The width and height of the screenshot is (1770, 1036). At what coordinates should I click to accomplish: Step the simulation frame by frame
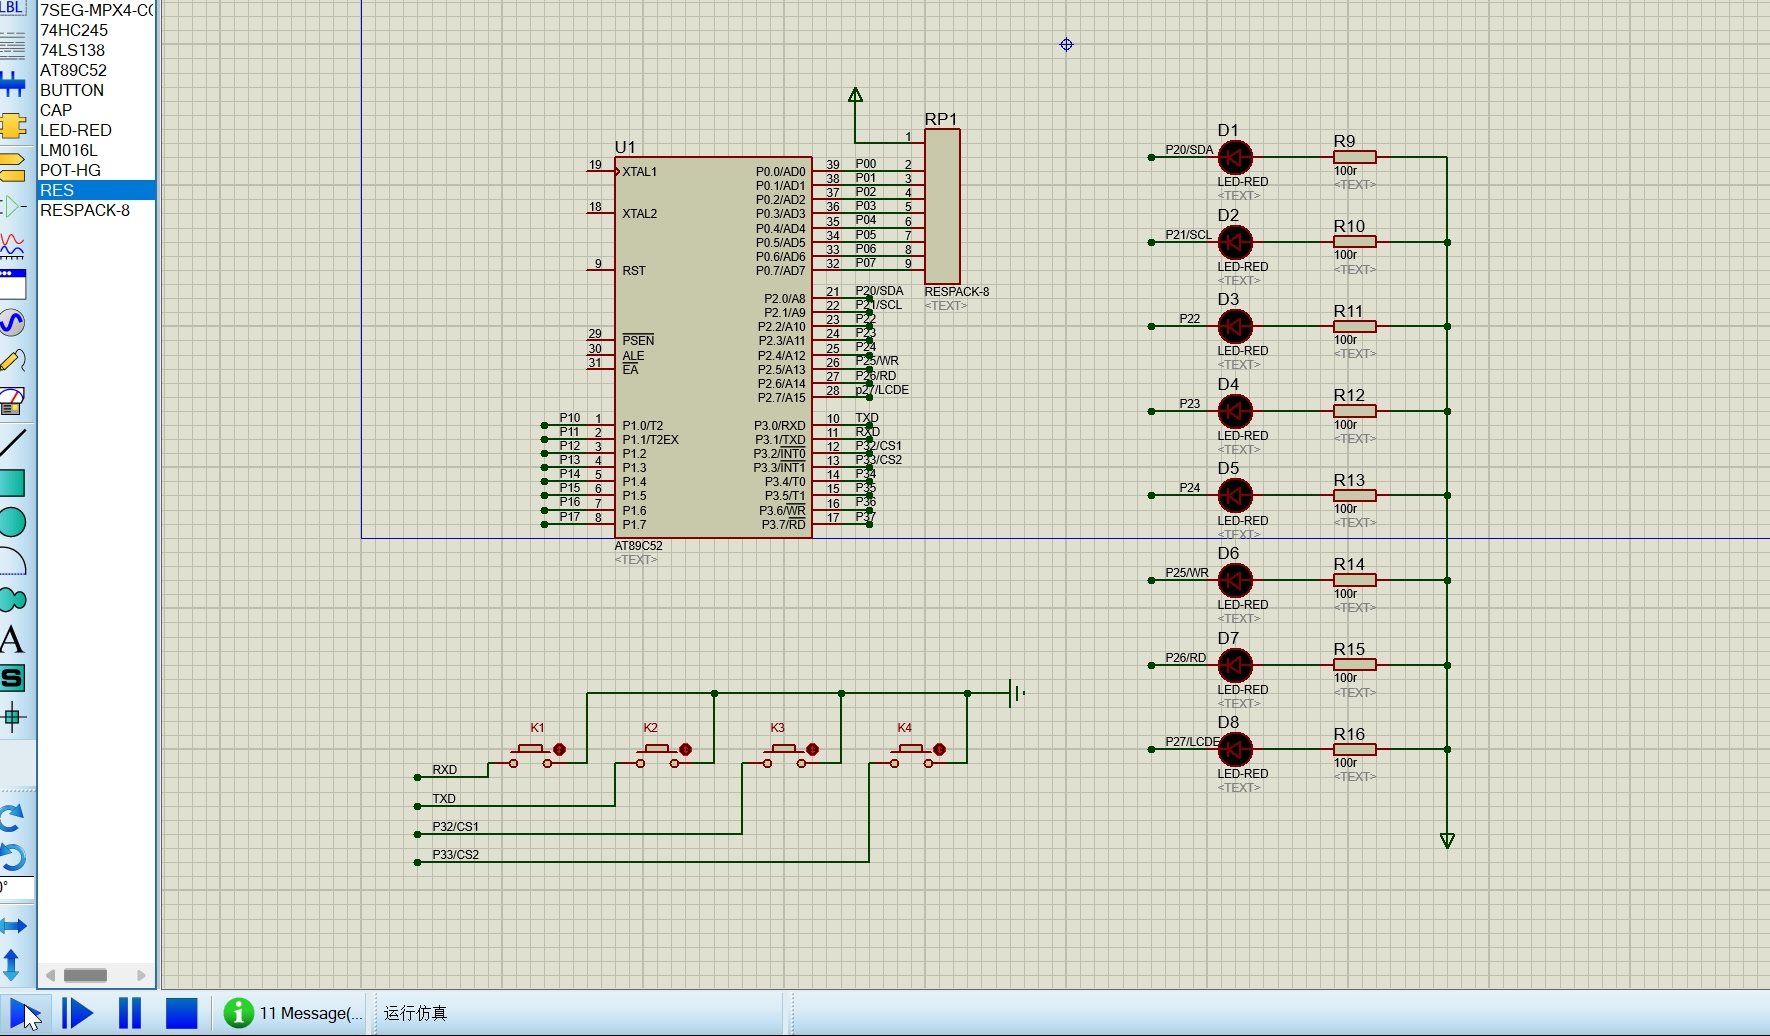[x=77, y=1013]
